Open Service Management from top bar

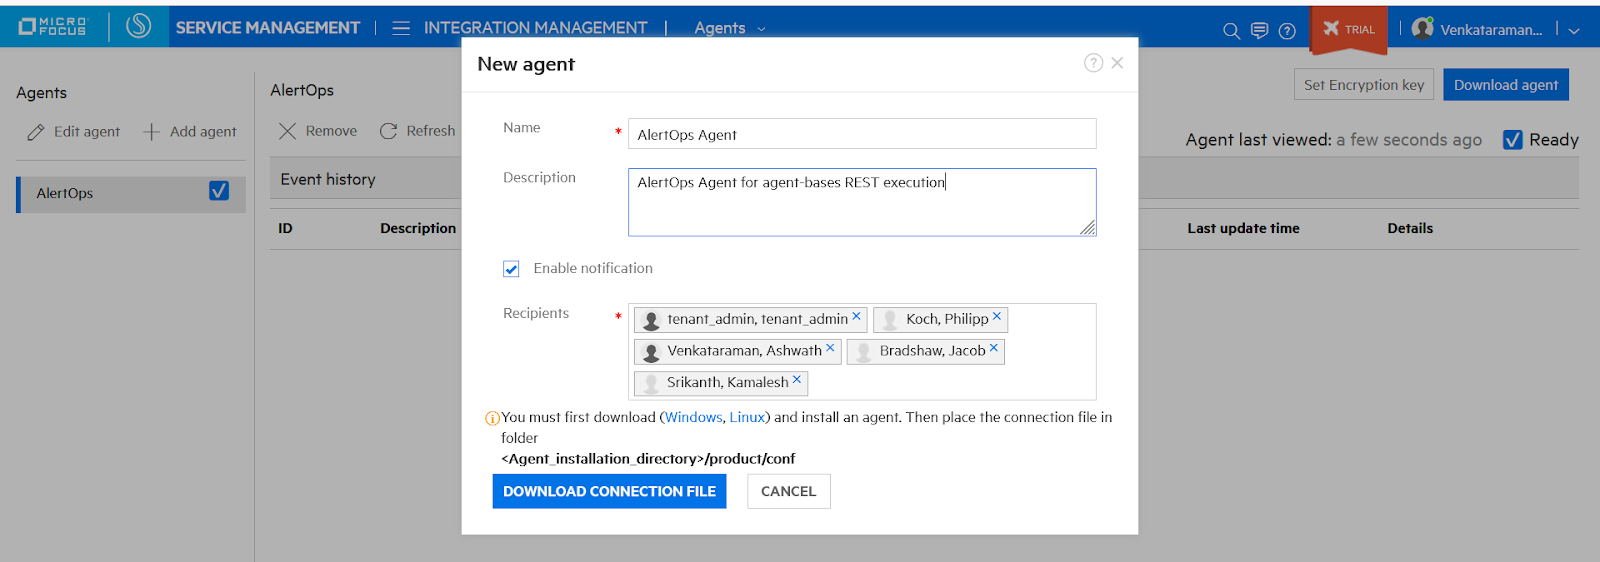click(267, 28)
